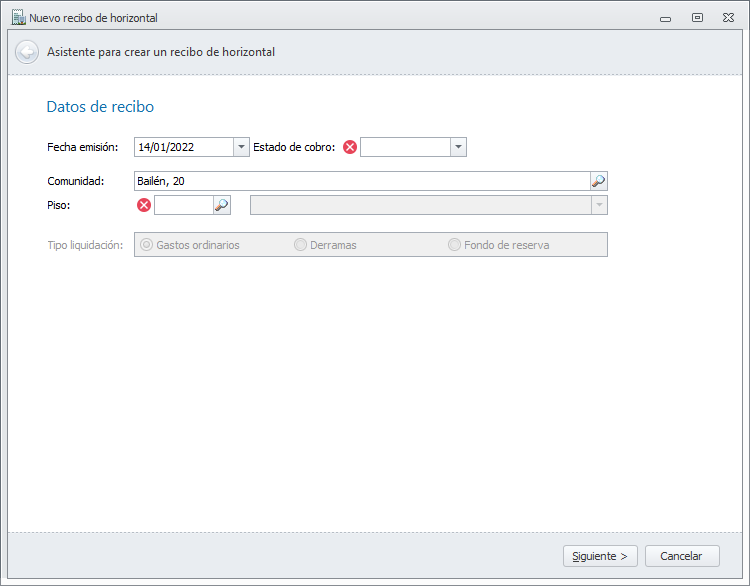Focus the Comunidad field showing Bailén, 20
The image size is (750, 586).
tap(363, 181)
